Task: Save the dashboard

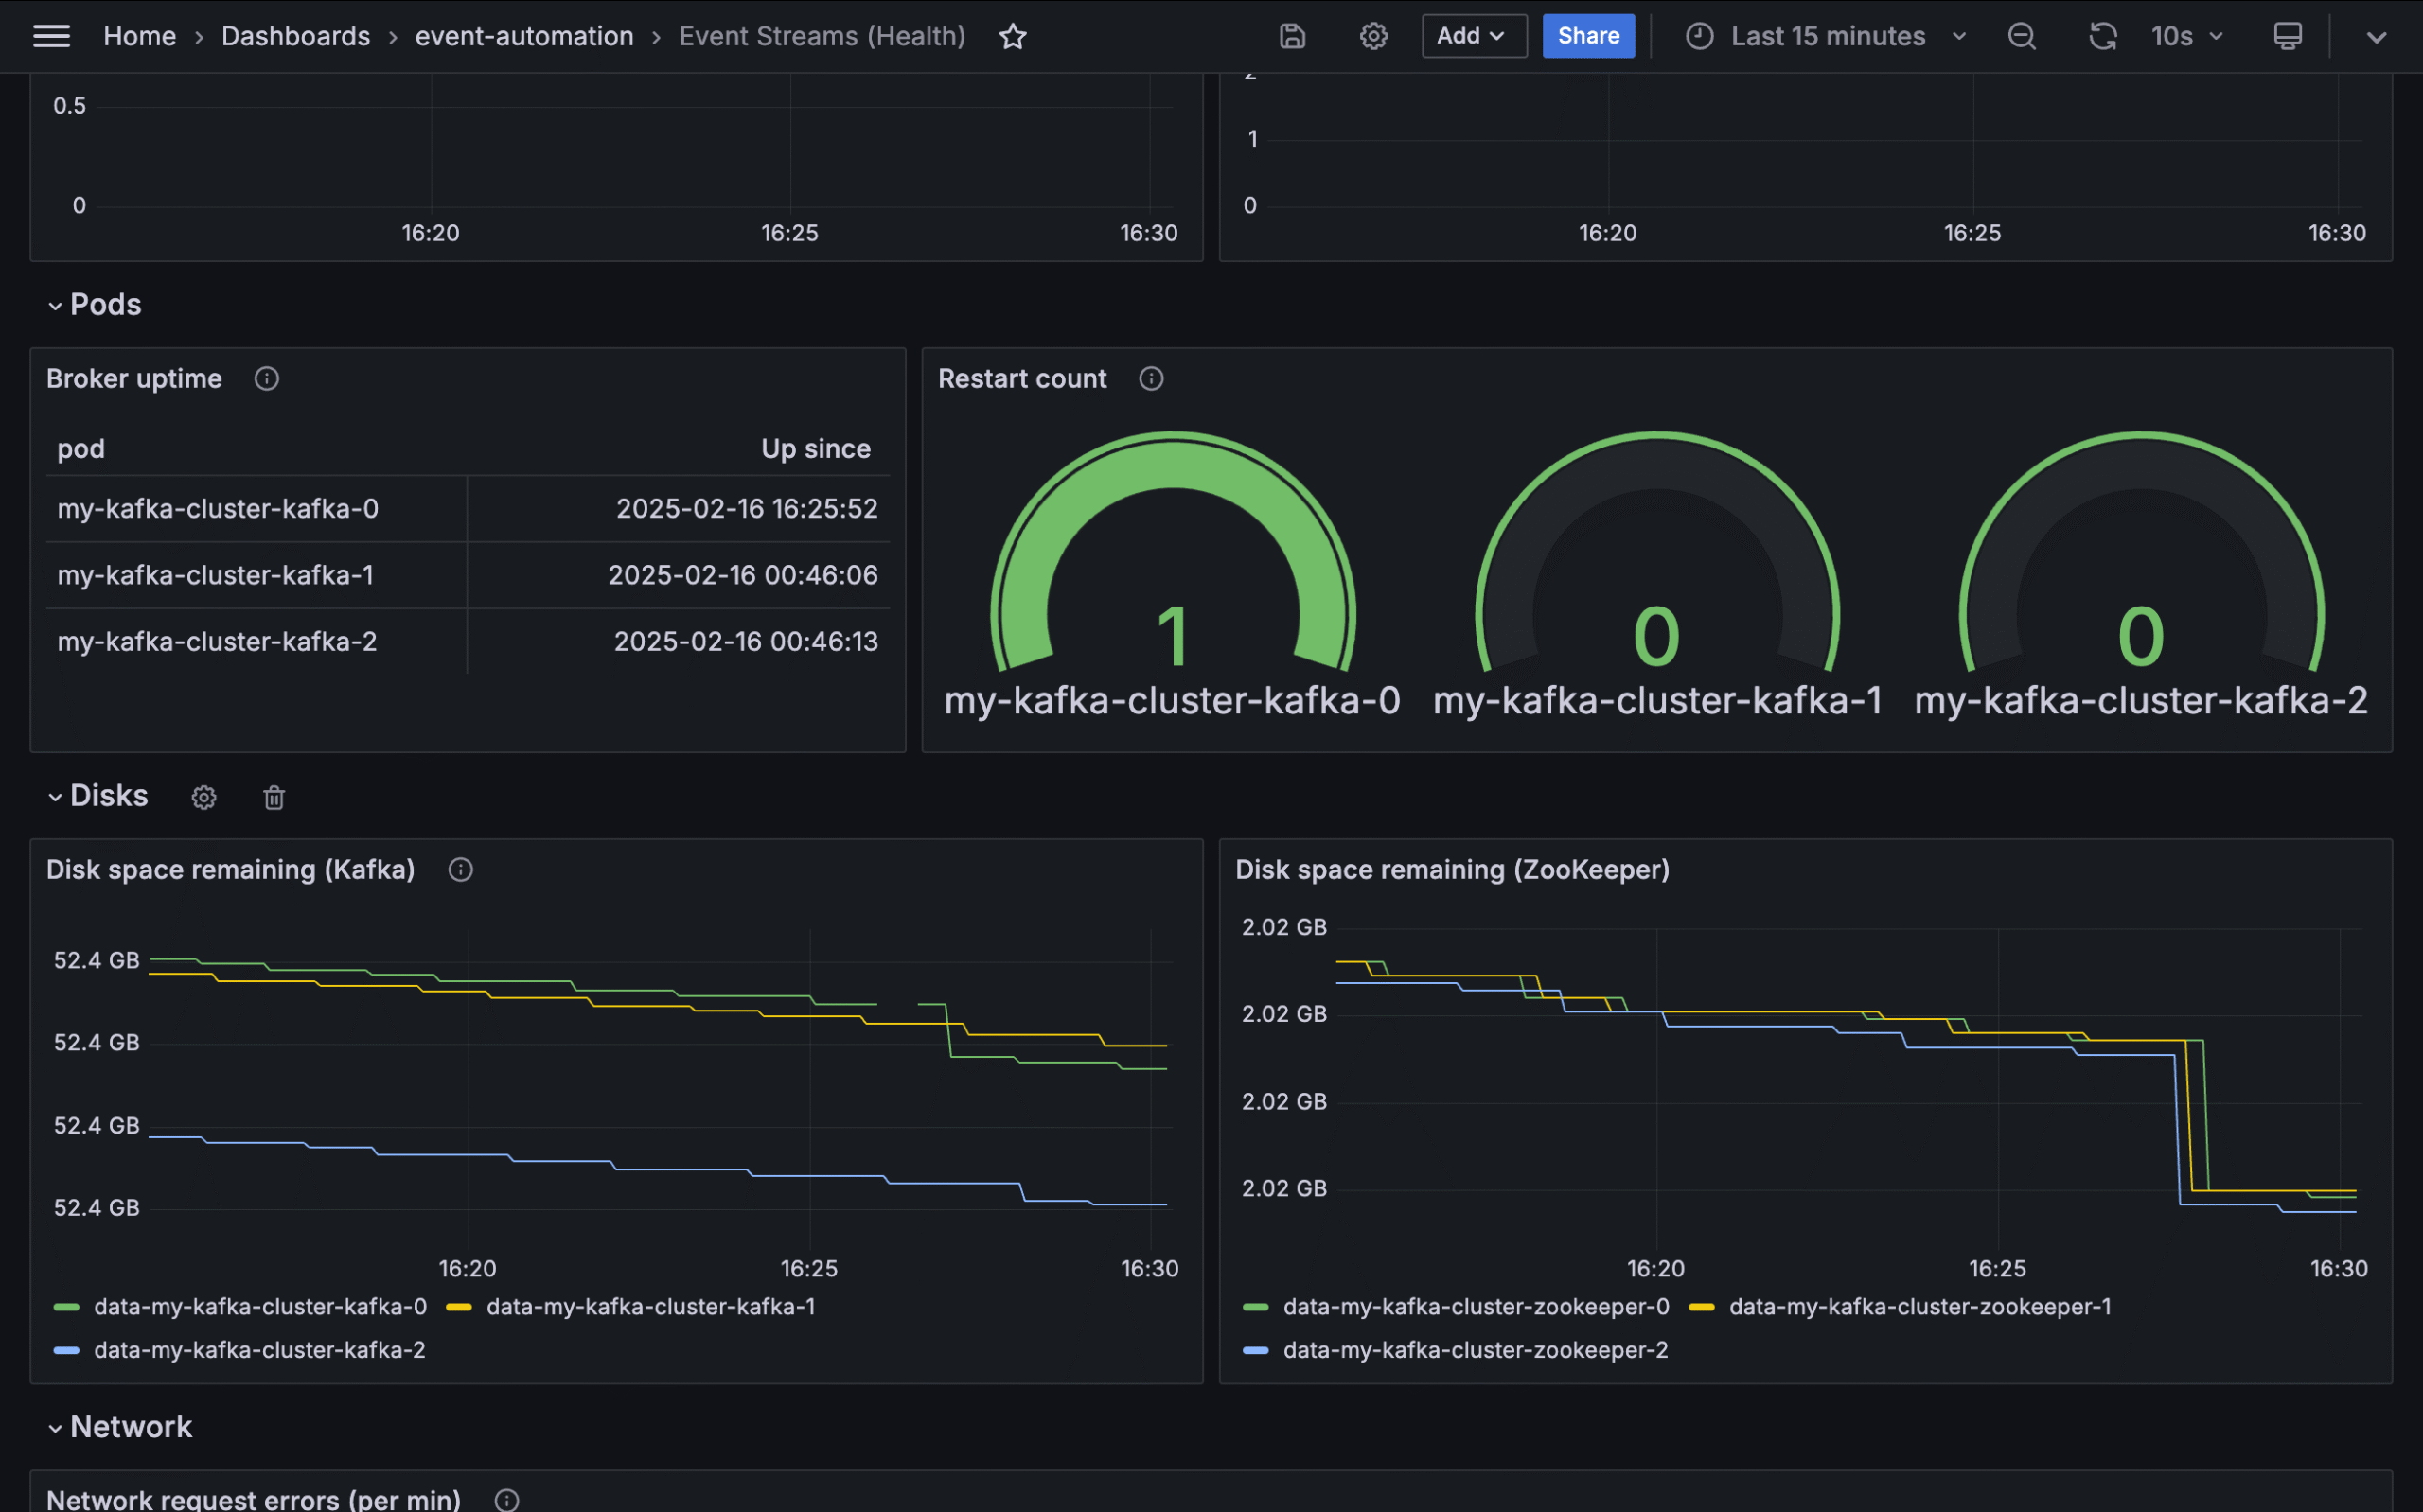Action: [1291, 36]
